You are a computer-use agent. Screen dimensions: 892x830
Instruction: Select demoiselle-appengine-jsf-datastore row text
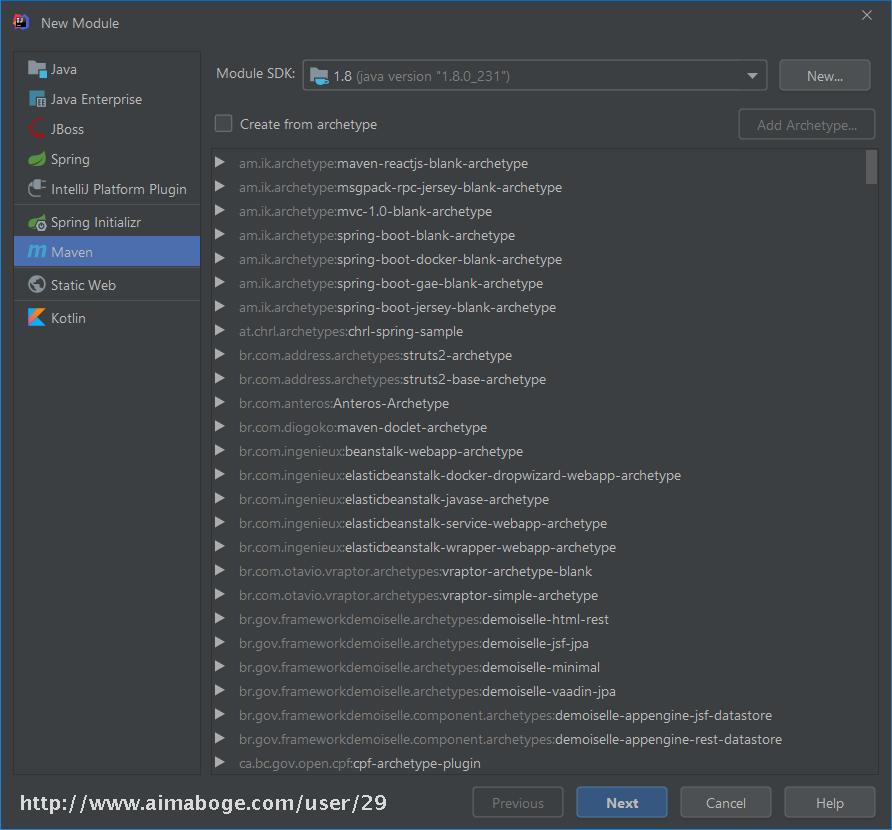(x=505, y=715)
